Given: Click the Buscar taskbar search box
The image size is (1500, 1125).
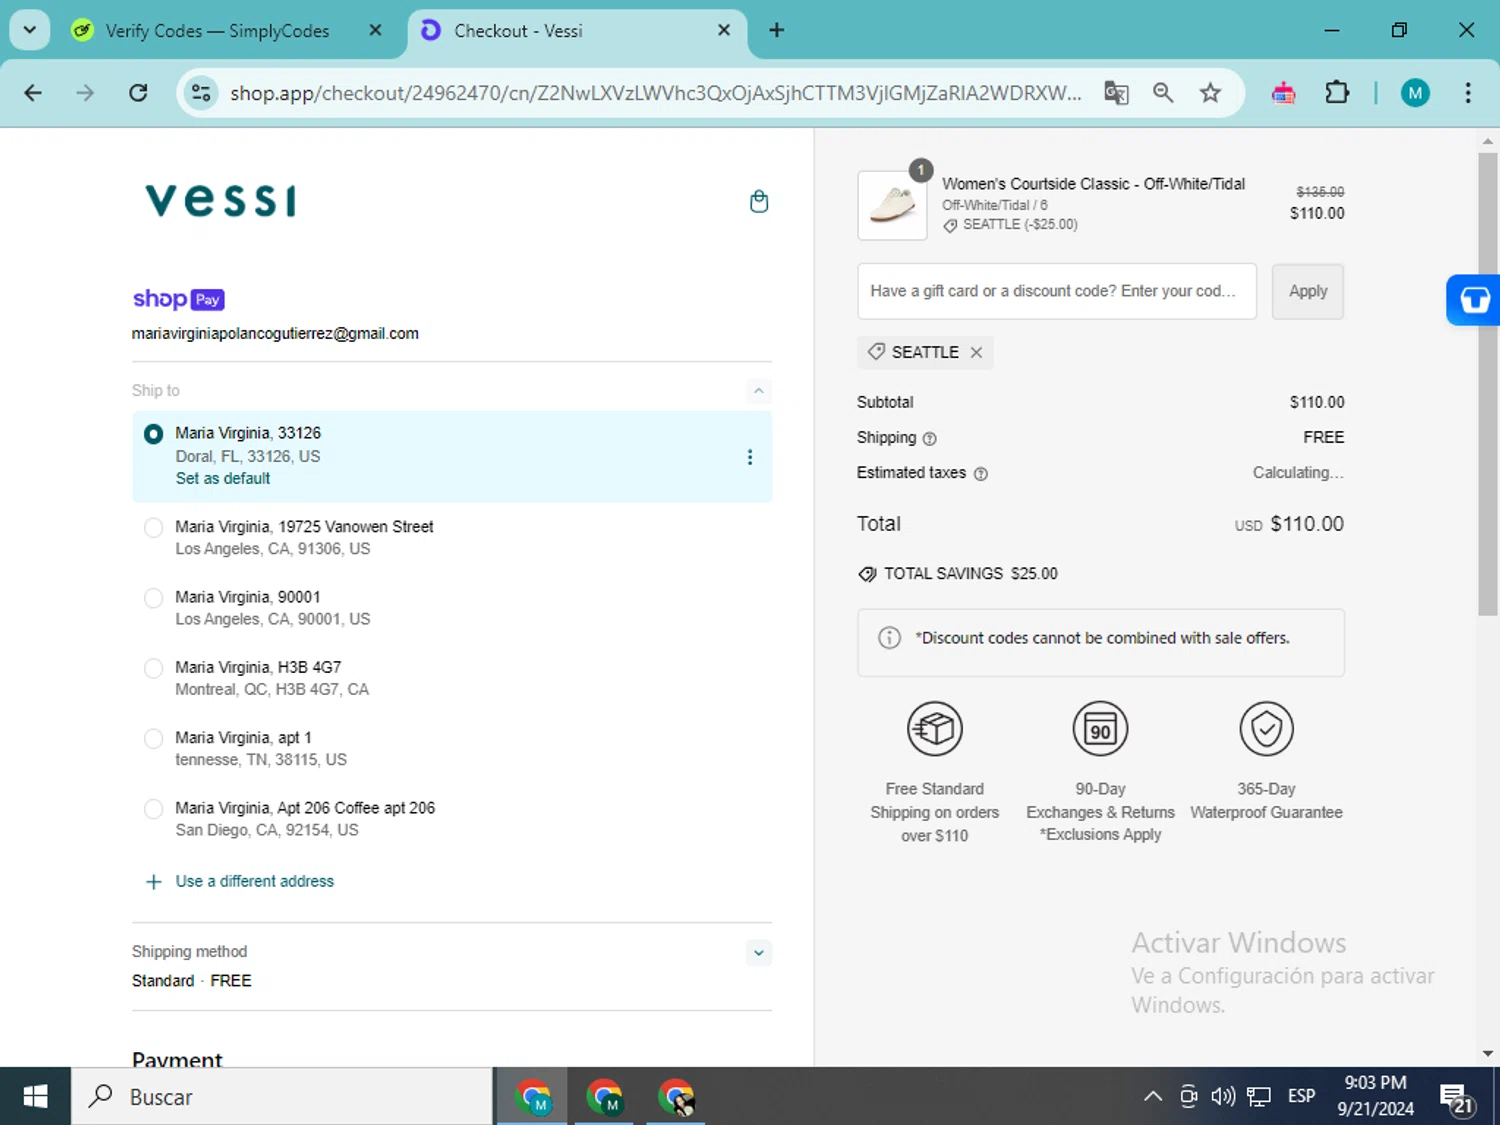Looking at the screenshot, I should (x=282, y=1096).
